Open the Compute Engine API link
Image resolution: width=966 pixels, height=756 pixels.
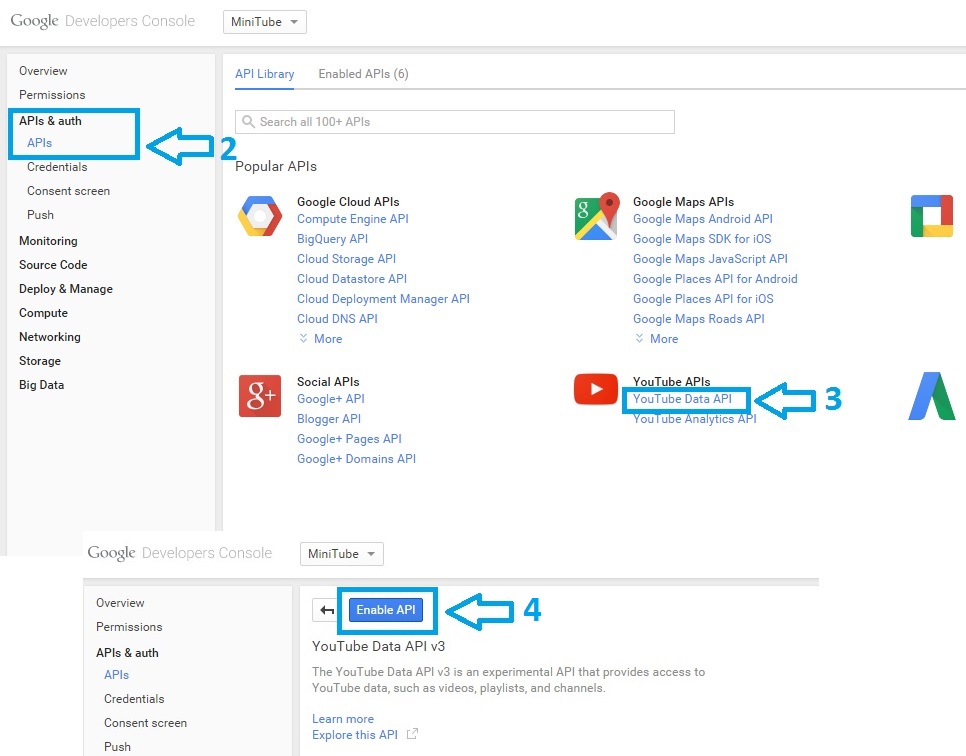coord(352,219)
